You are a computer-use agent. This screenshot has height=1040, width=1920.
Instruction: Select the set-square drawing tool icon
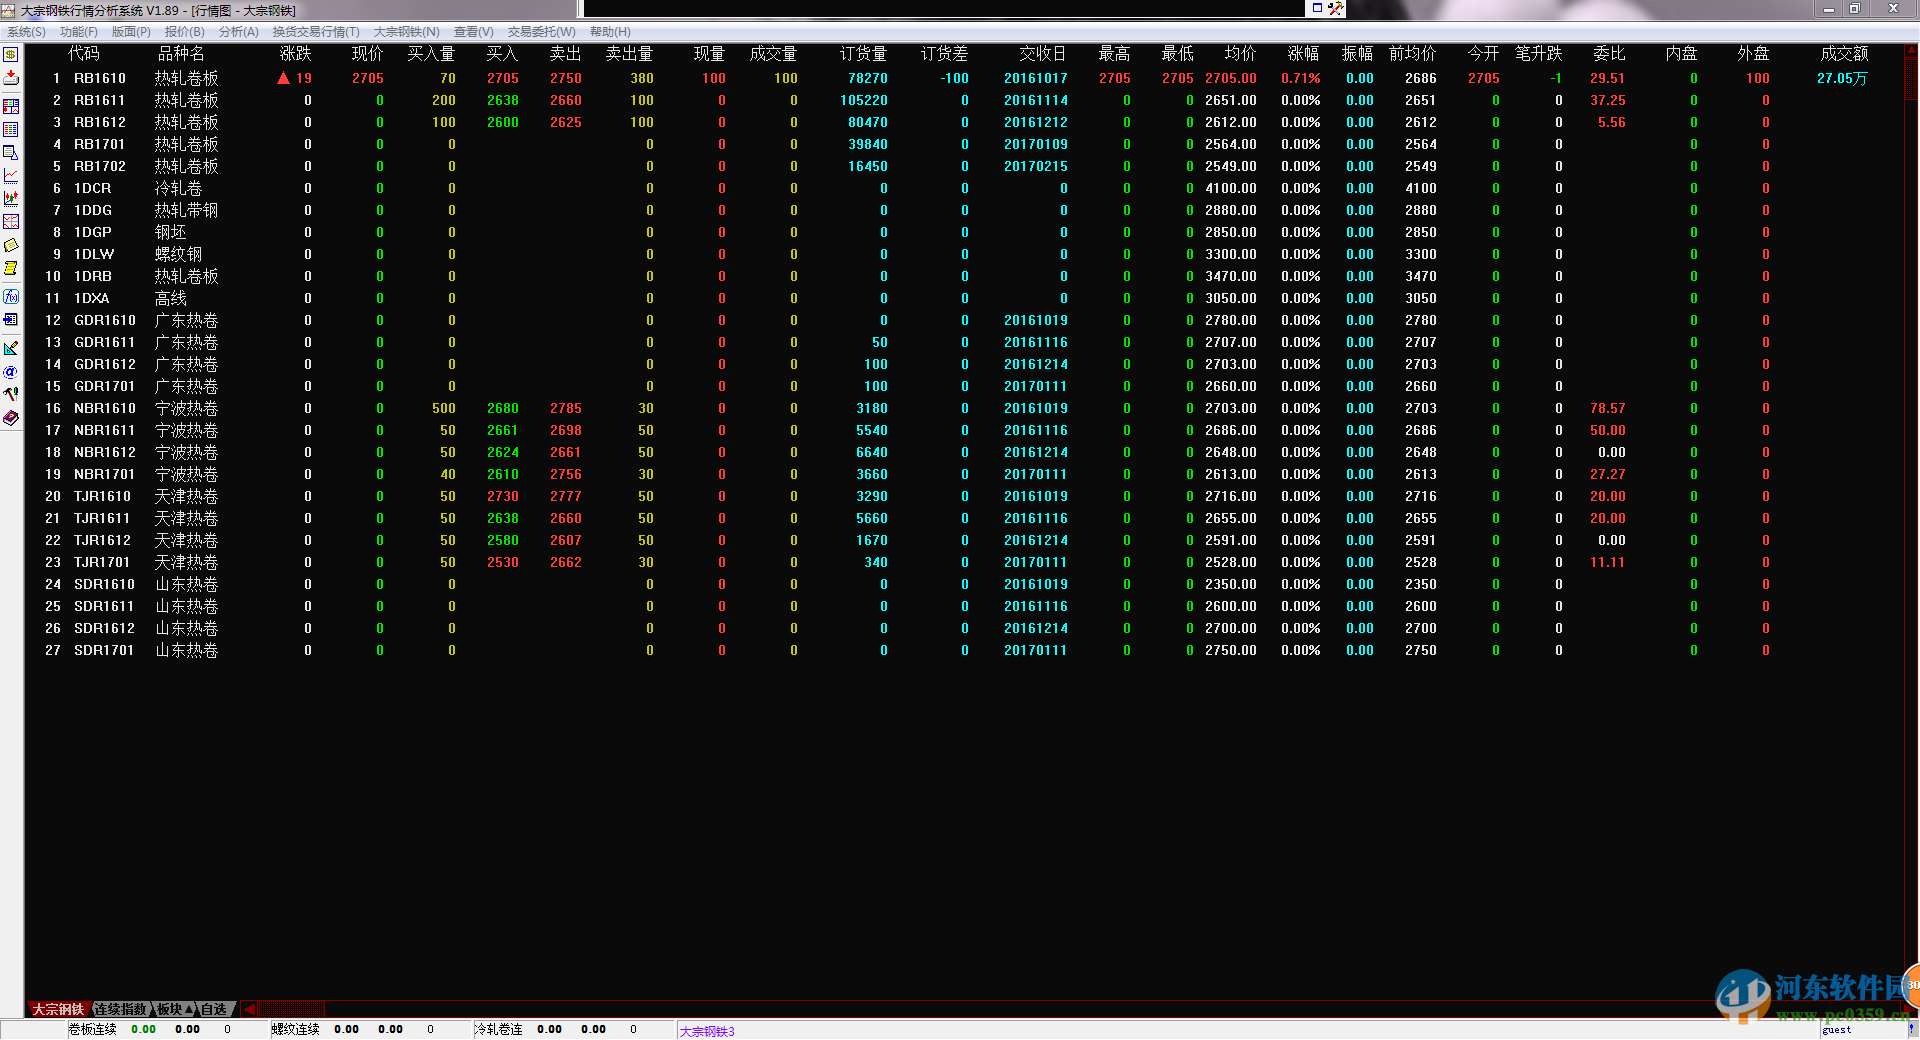[11, 349]
